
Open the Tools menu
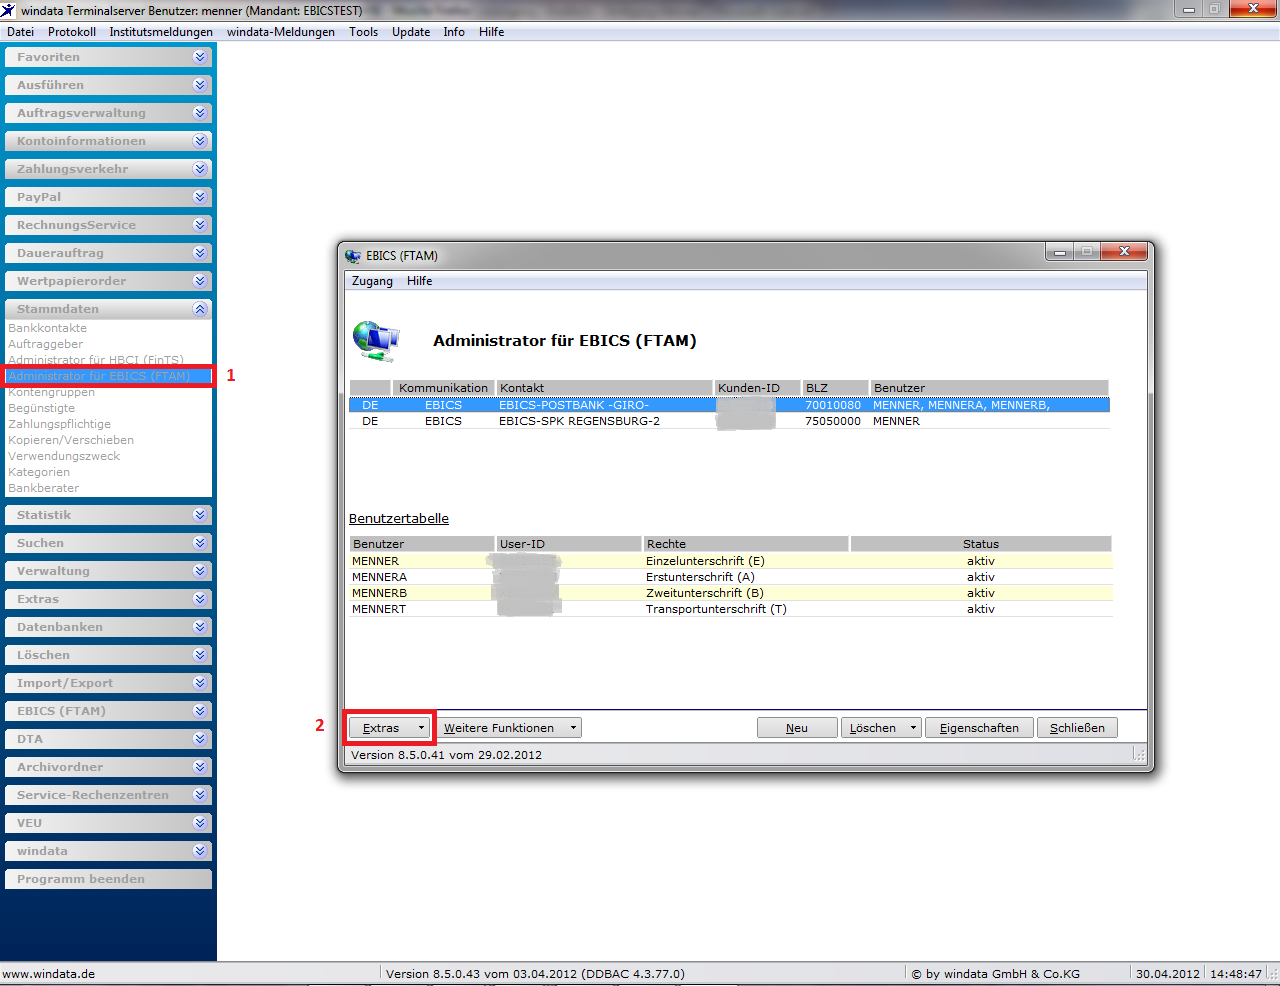364,32
